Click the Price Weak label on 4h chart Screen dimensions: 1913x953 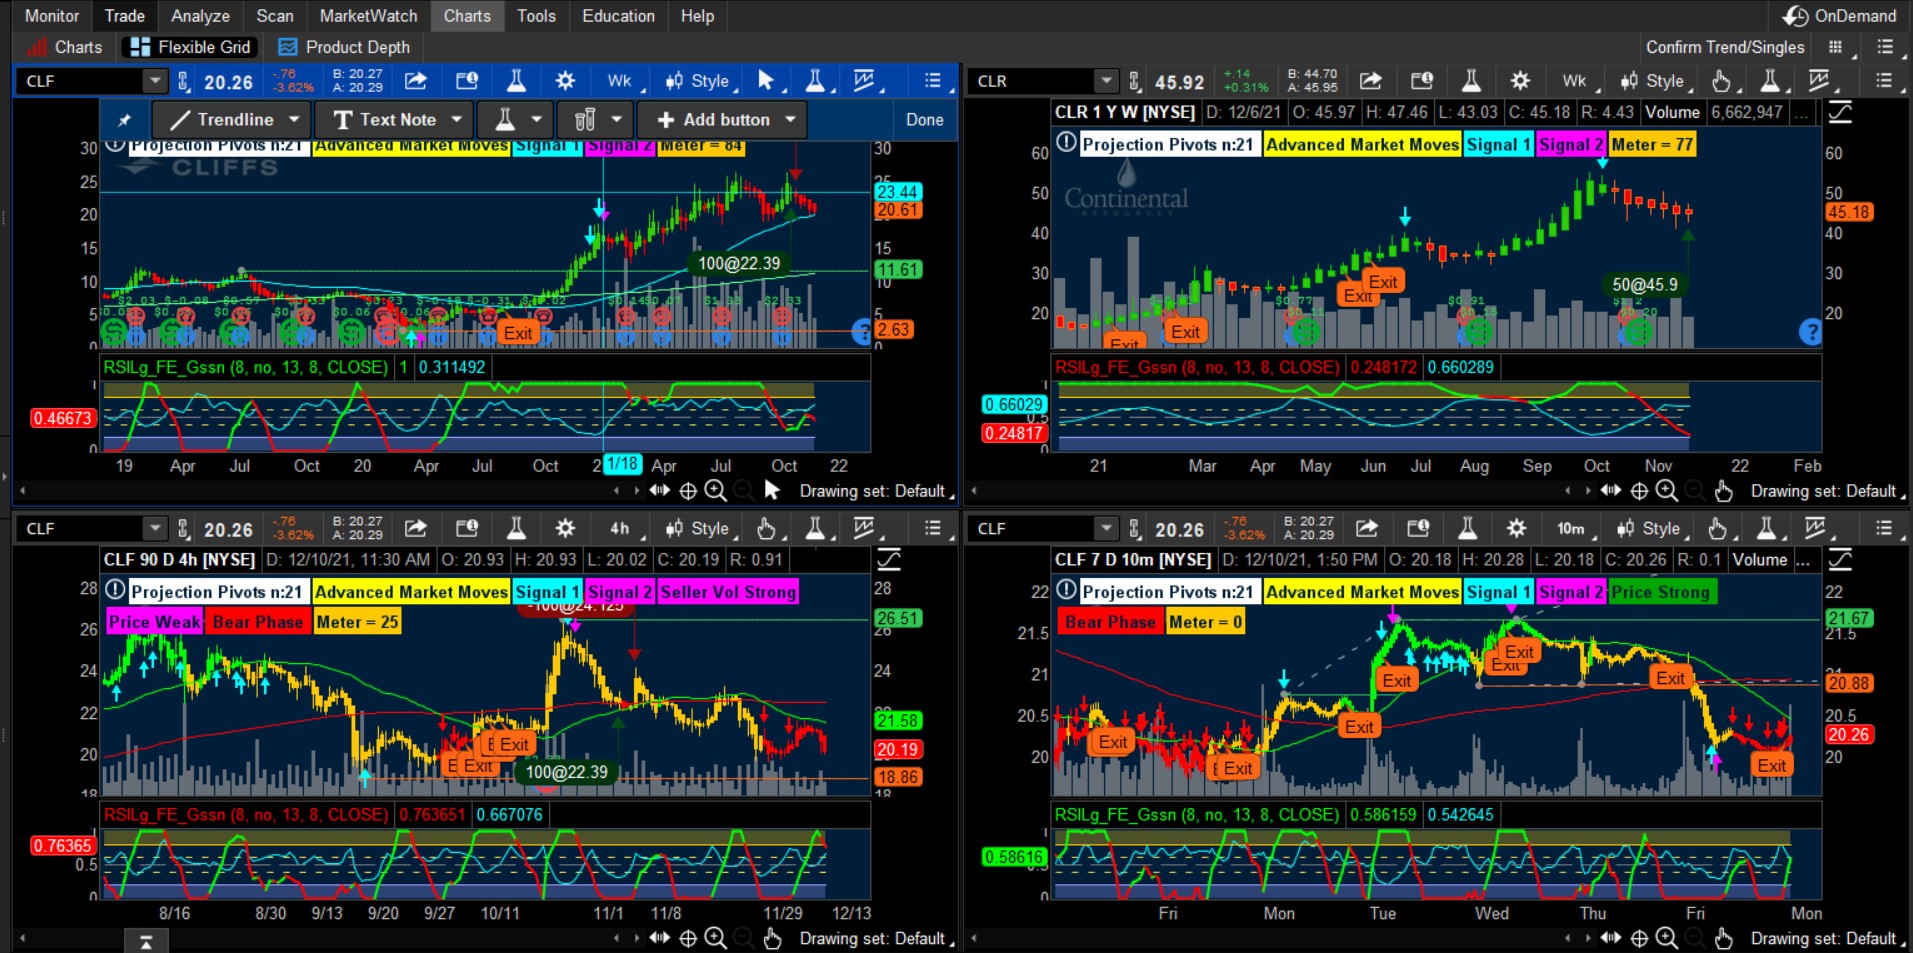154,622
